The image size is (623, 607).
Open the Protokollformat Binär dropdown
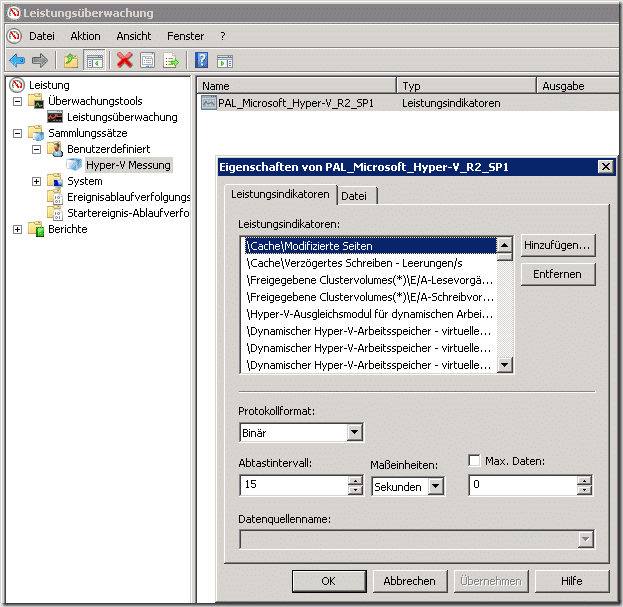pos(355,432)
